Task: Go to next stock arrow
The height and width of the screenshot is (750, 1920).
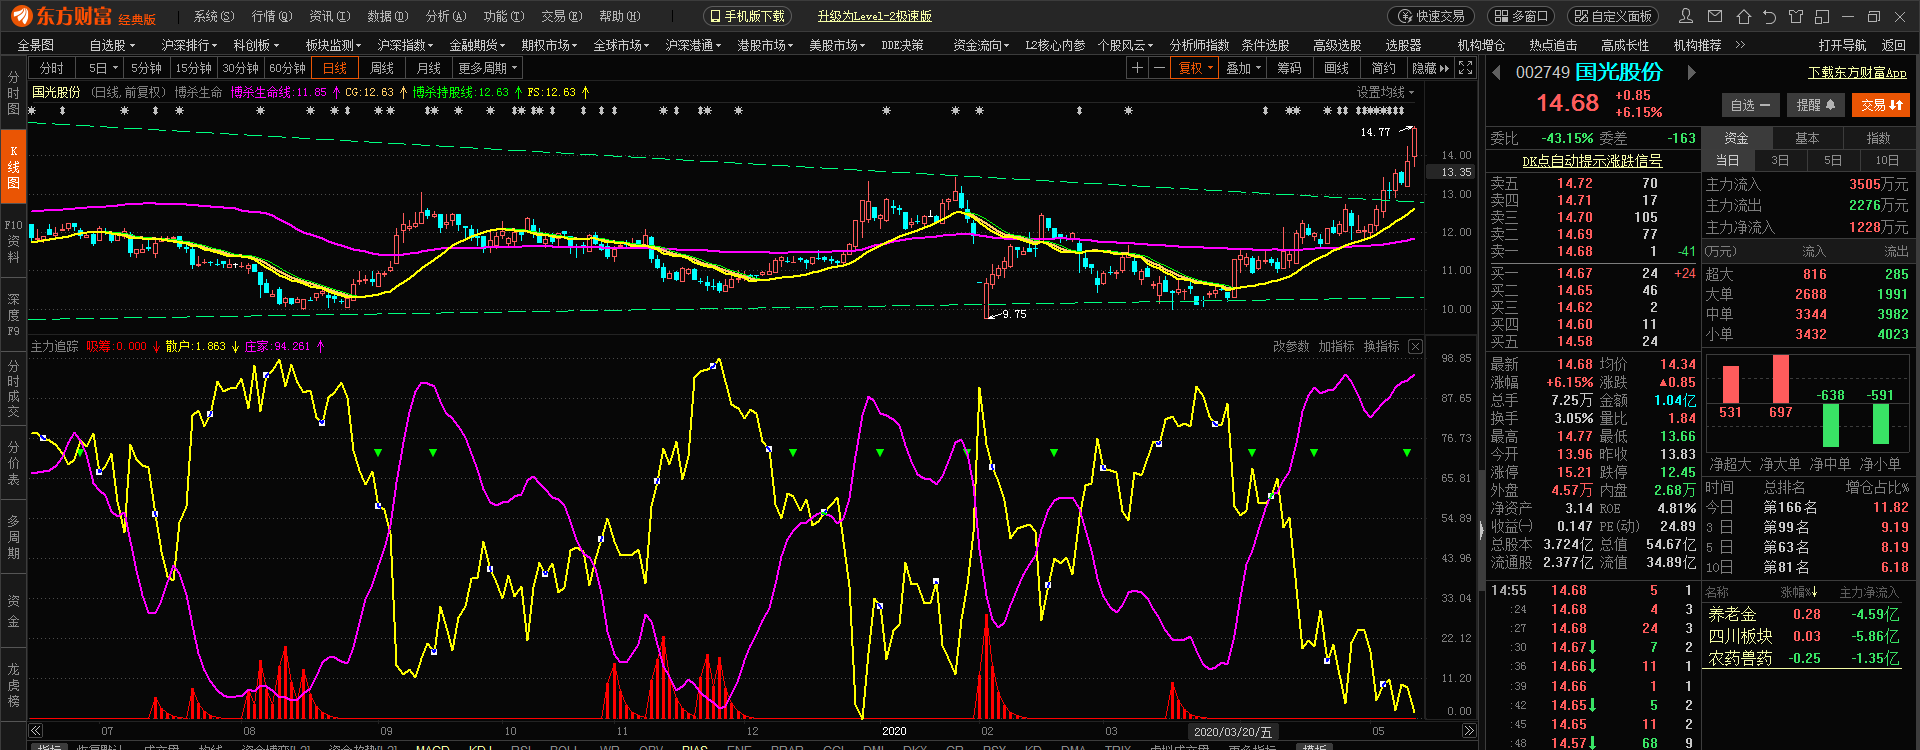Action: coord(1691,72)
